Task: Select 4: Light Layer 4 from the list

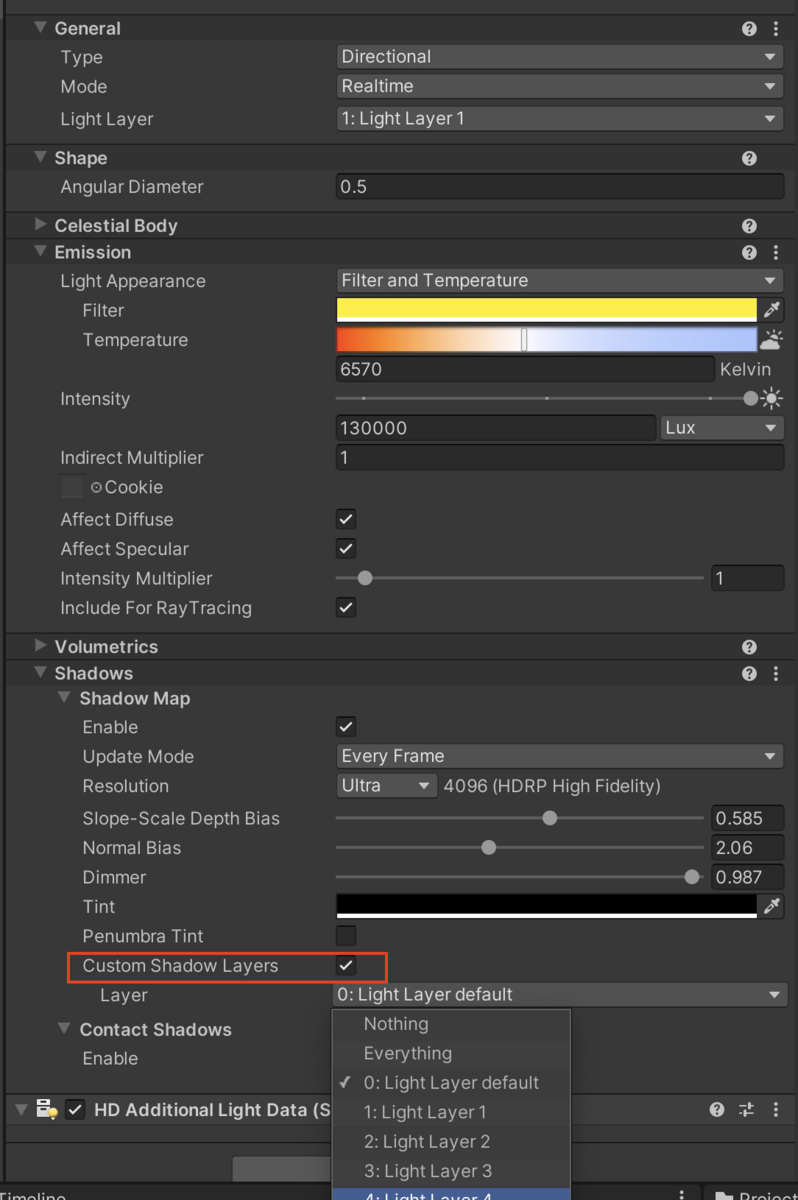Action: 451,1192
